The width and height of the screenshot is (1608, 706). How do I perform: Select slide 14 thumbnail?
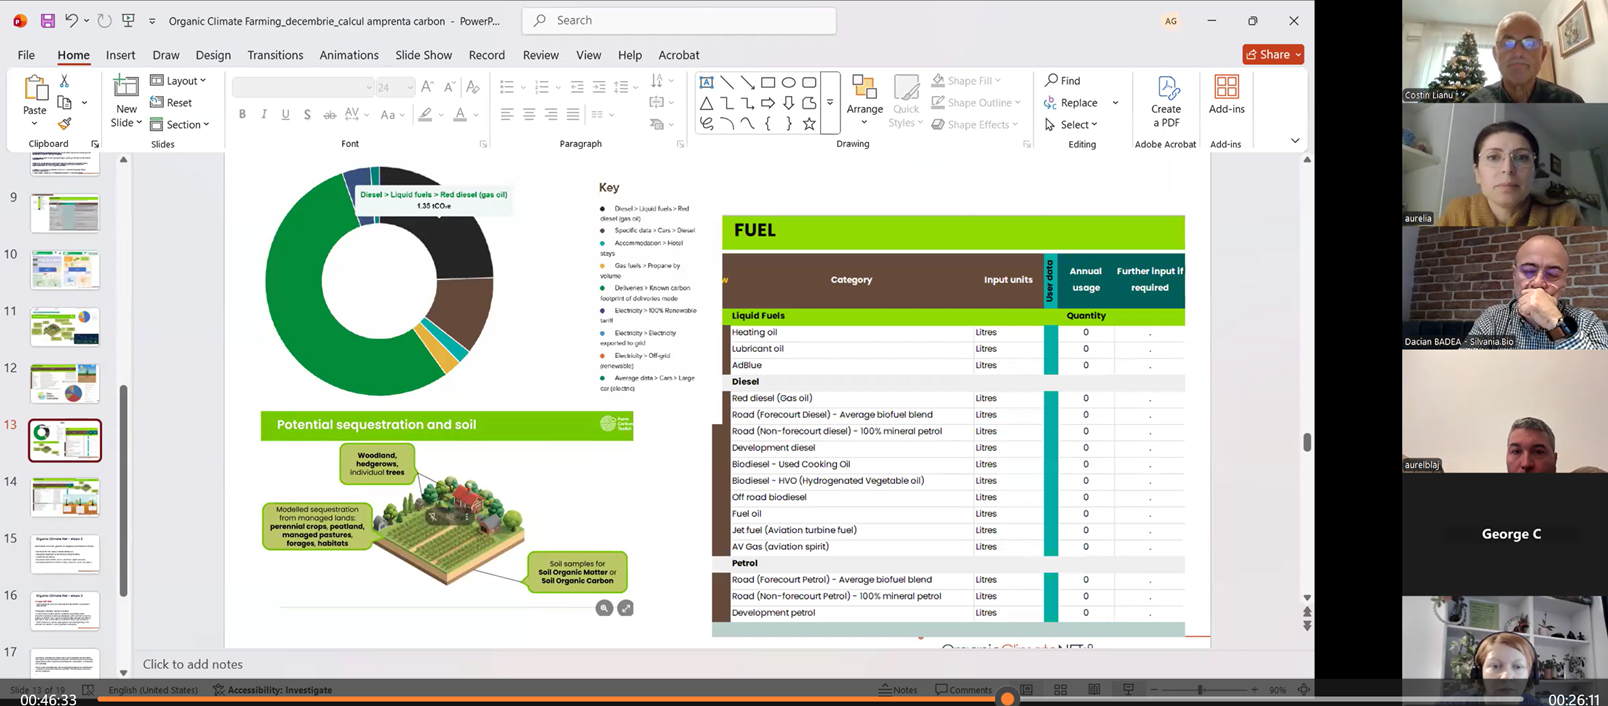coord(65,496)
